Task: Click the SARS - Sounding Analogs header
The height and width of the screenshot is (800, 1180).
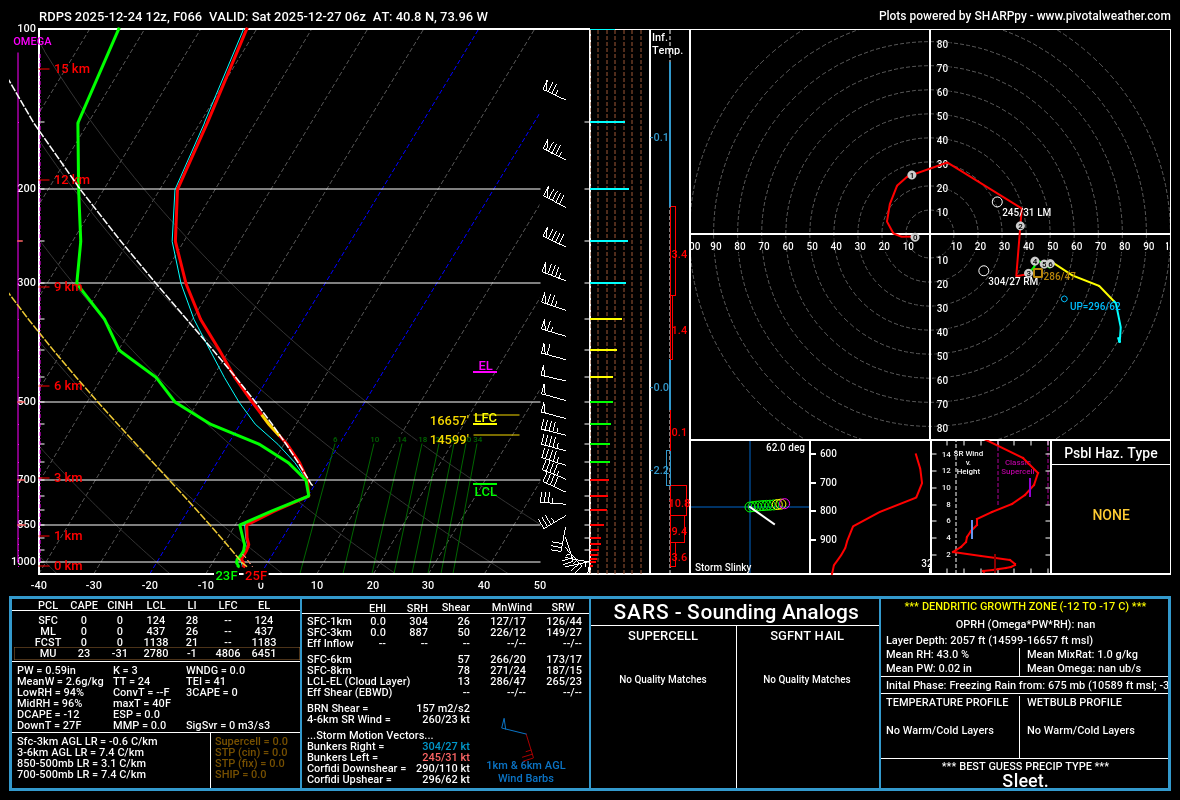Action: pos(735,612)
